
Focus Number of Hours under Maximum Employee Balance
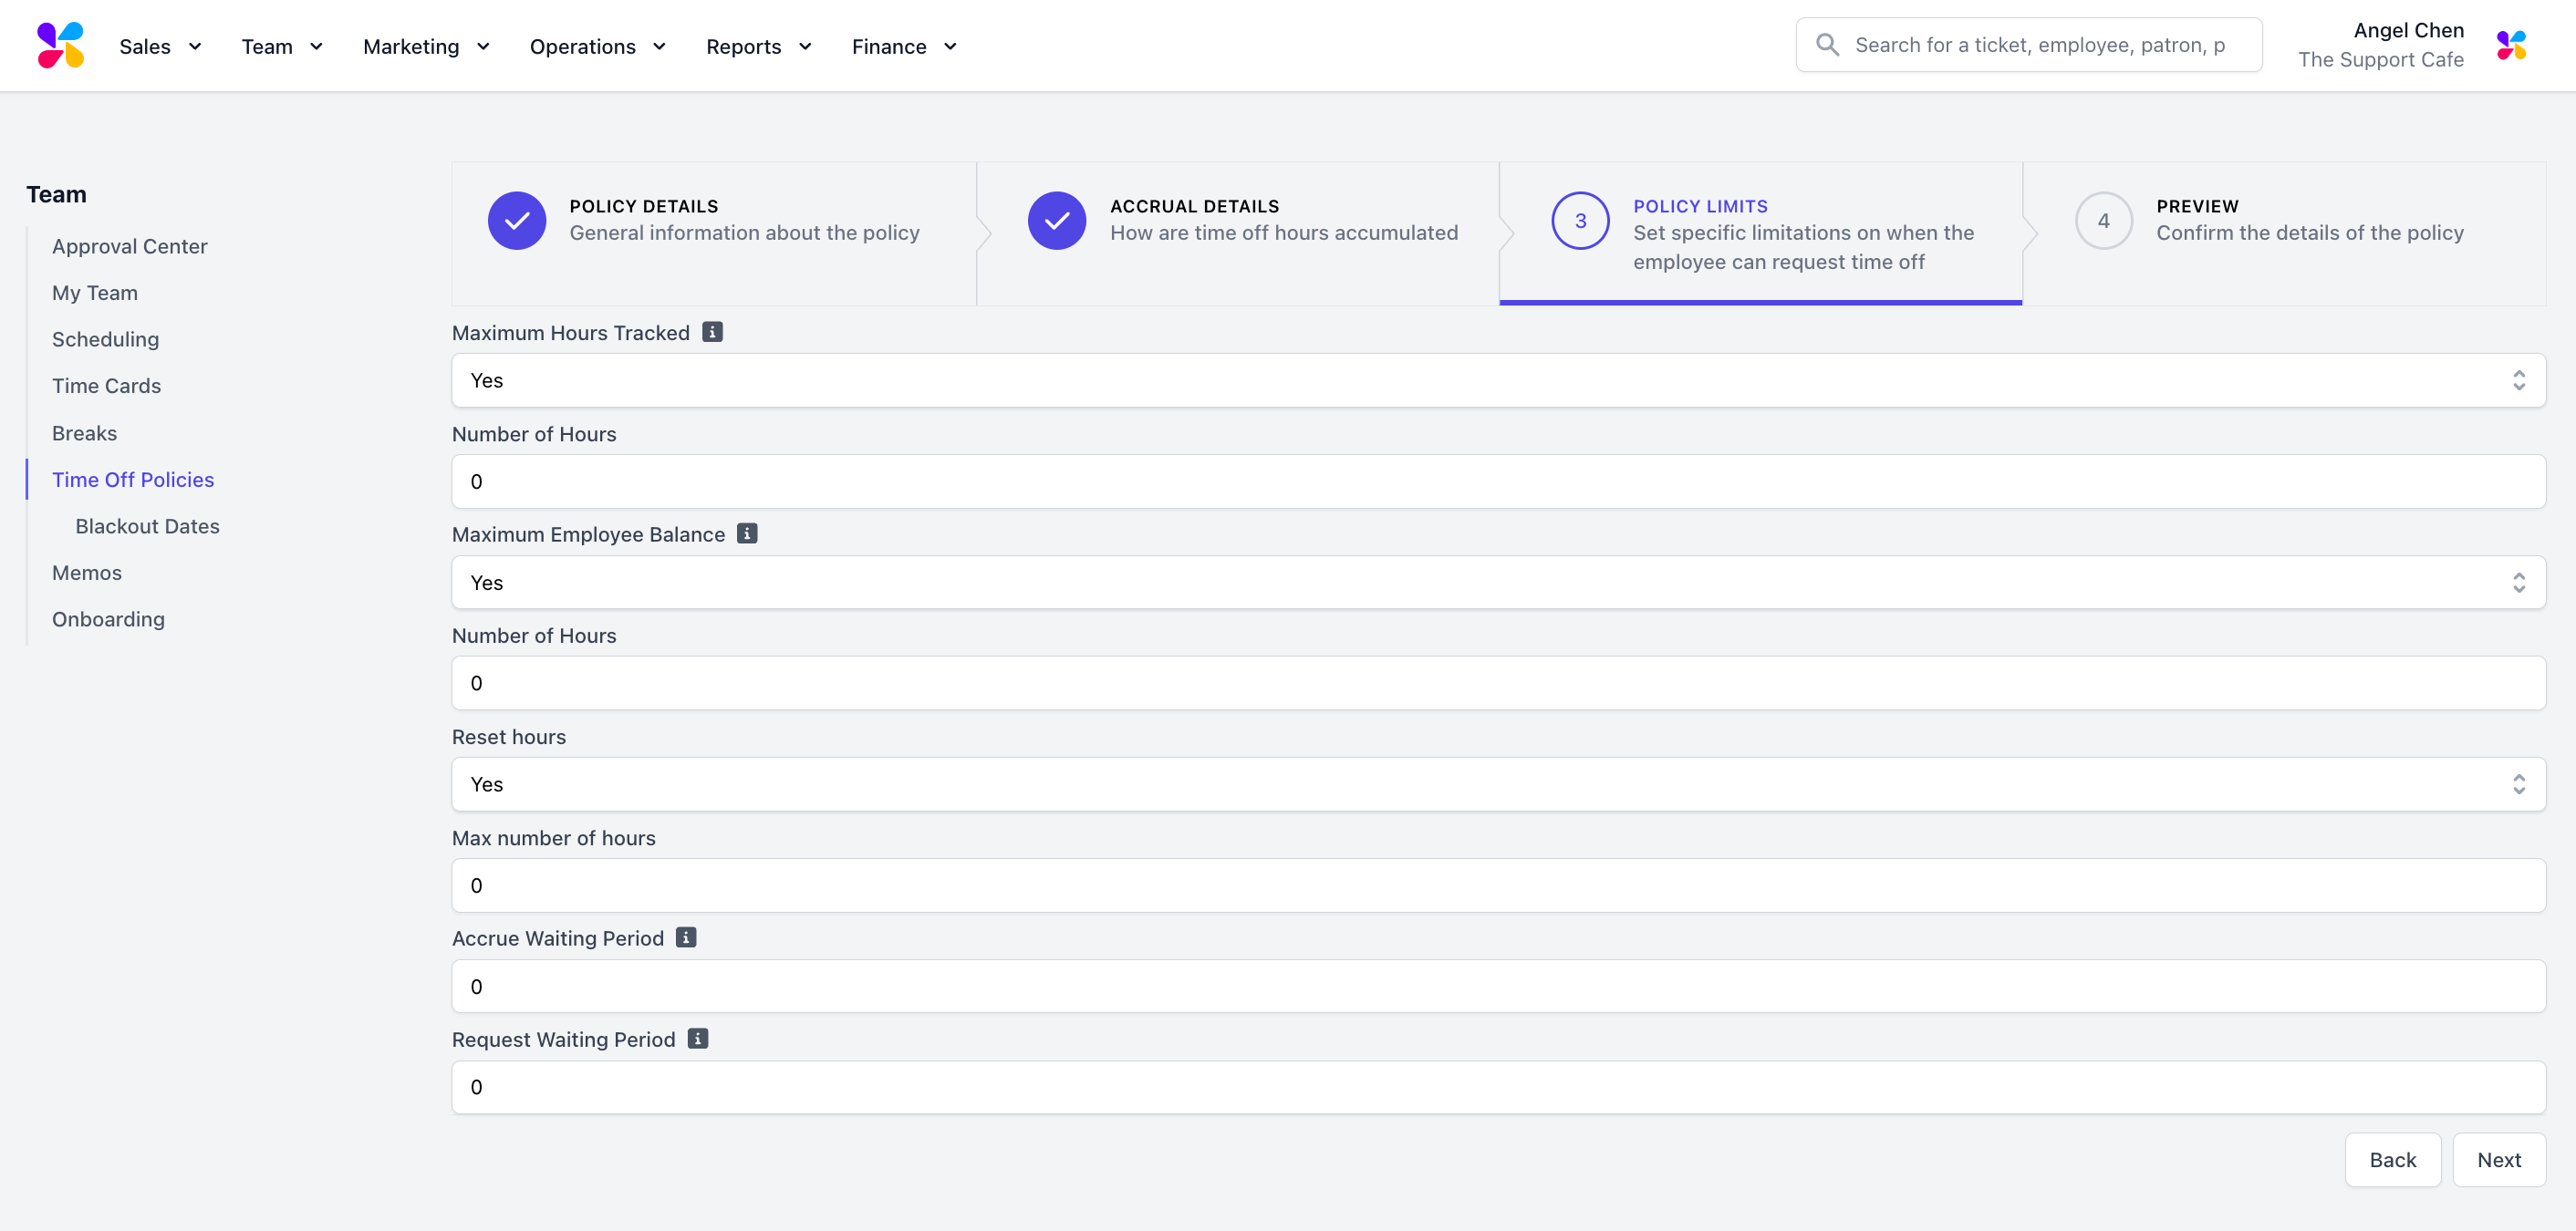pos(1498,683)
